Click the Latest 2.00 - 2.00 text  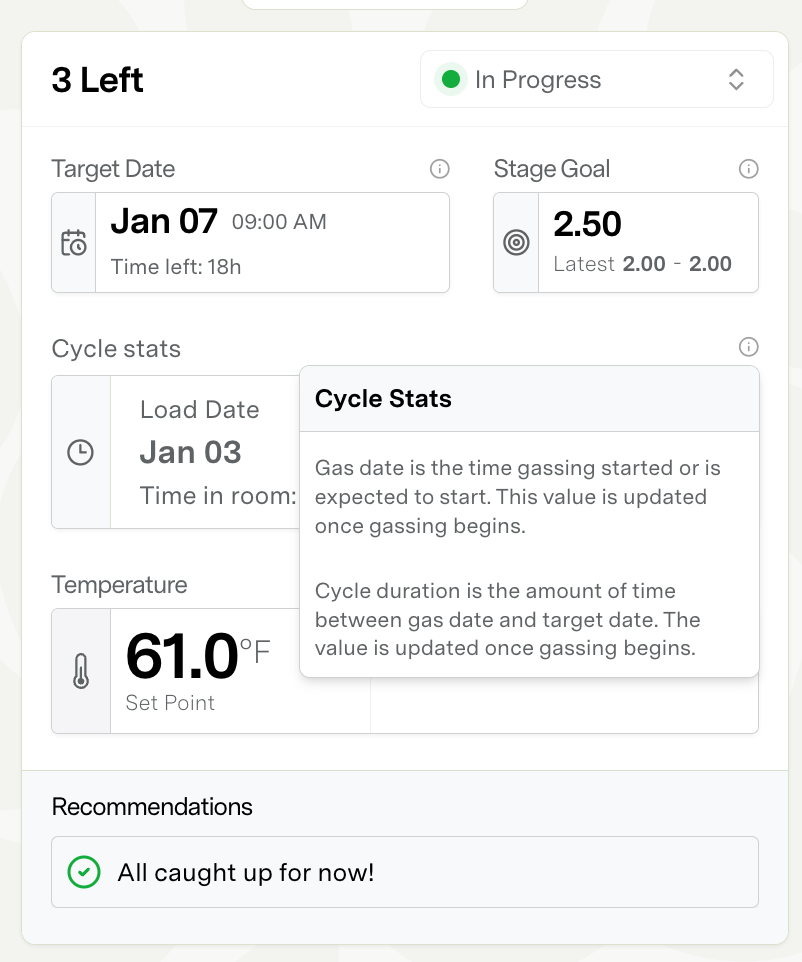(x=643, y=264)
